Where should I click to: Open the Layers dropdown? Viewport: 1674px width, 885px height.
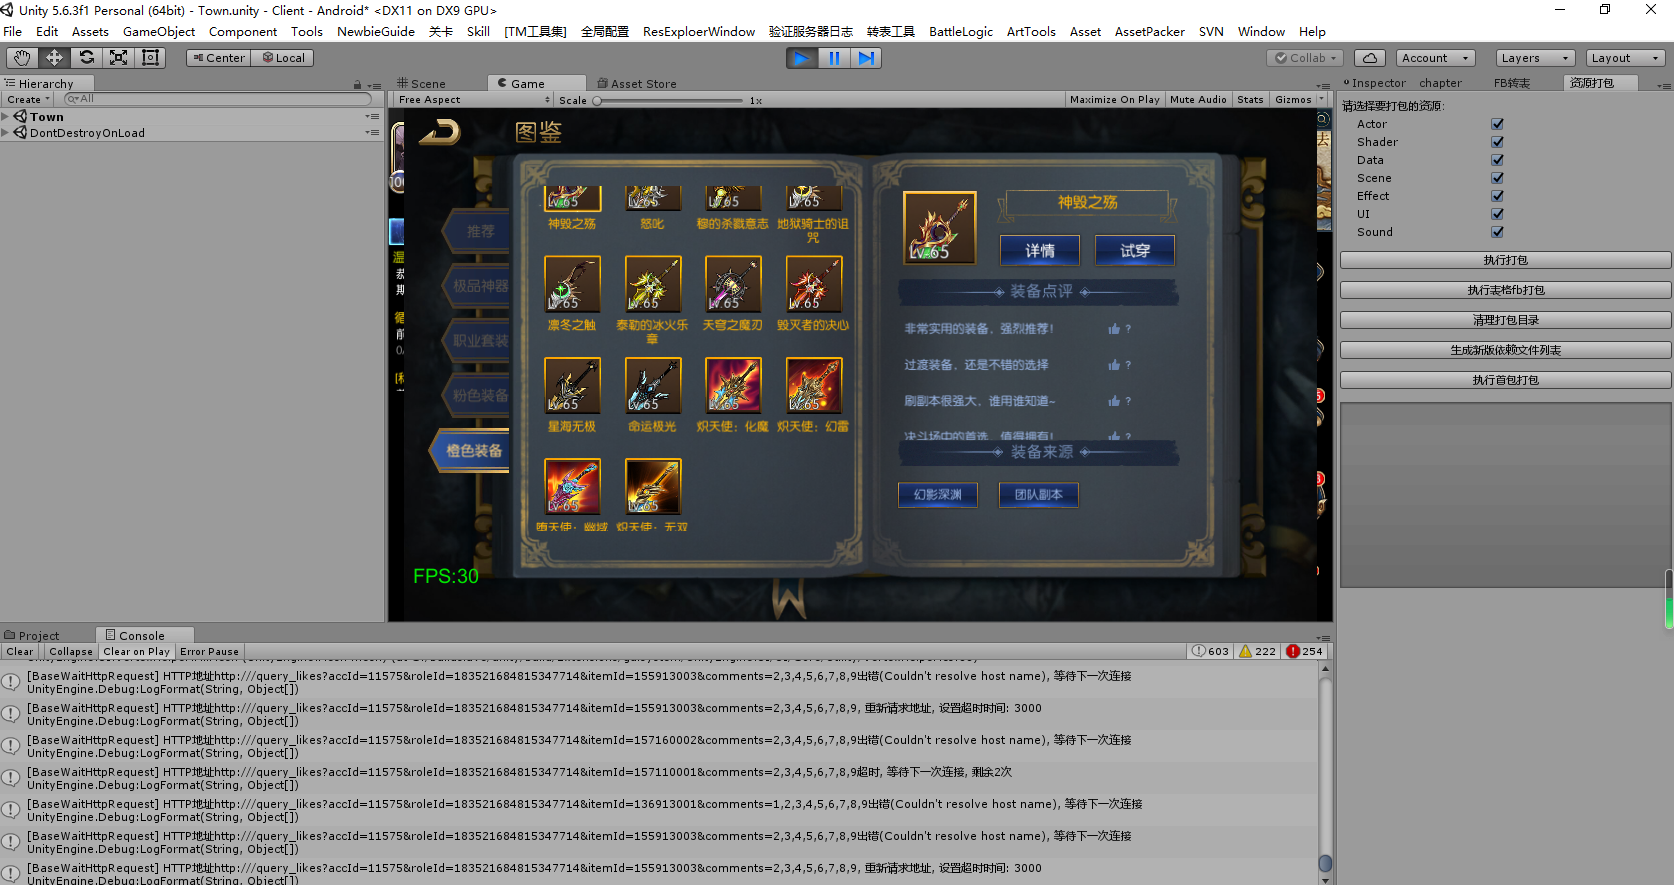(x=1535, y=58)
